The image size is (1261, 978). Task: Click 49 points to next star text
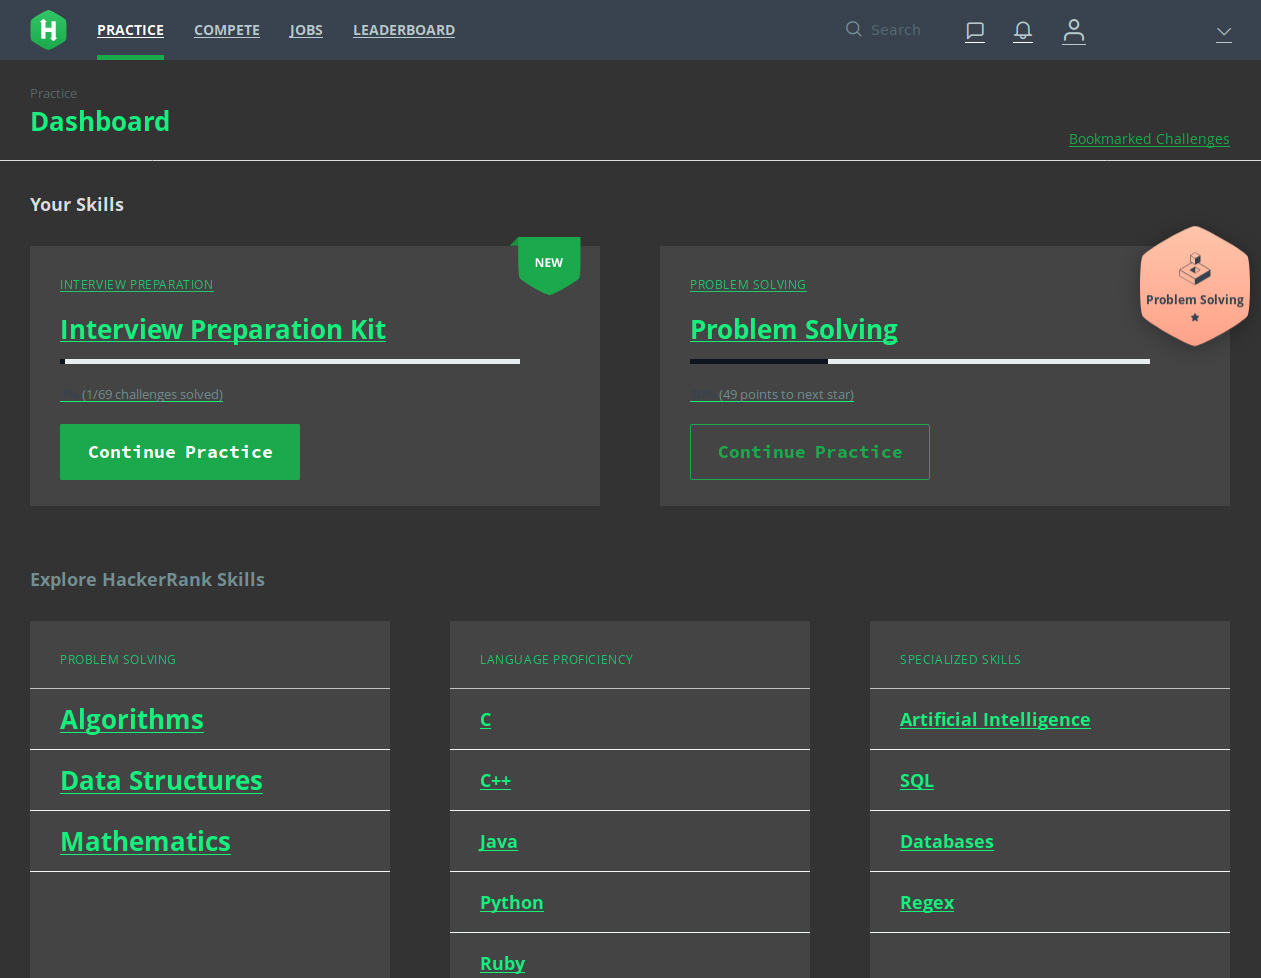786,395
